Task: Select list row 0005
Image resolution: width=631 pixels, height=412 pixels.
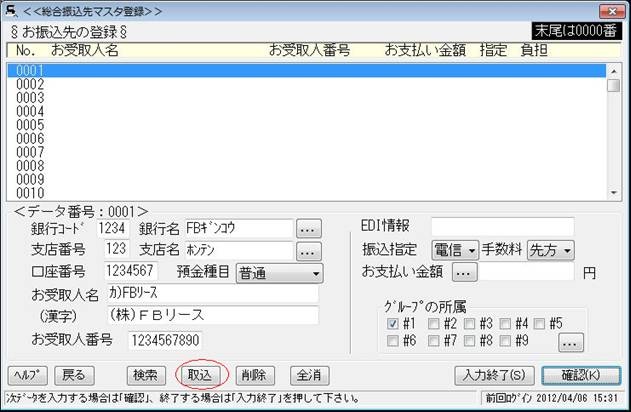Action: pyautogui.click(x=307, y=125)
